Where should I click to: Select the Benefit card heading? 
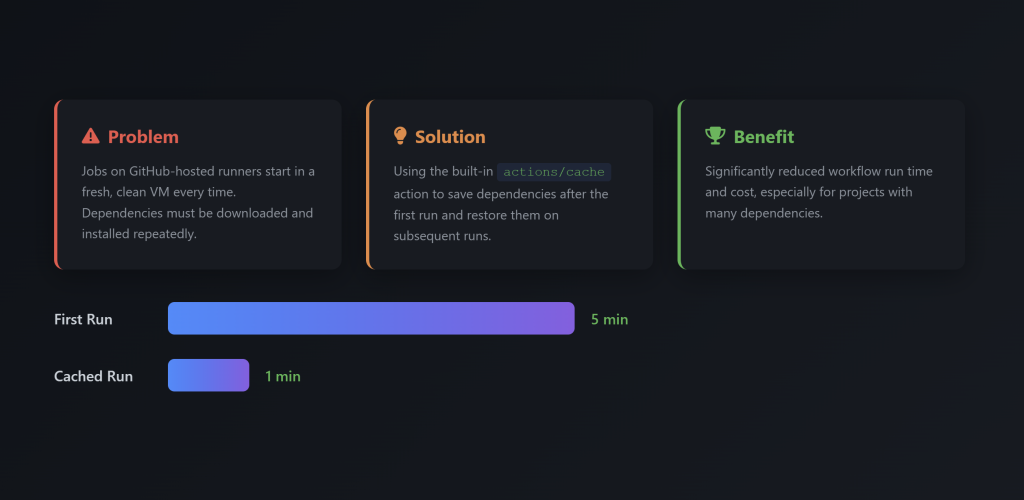[x=763, y=137]
